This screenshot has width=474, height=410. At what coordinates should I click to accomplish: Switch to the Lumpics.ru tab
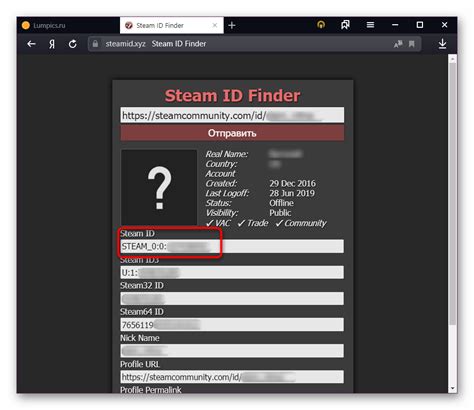click(x=68, y=25)
